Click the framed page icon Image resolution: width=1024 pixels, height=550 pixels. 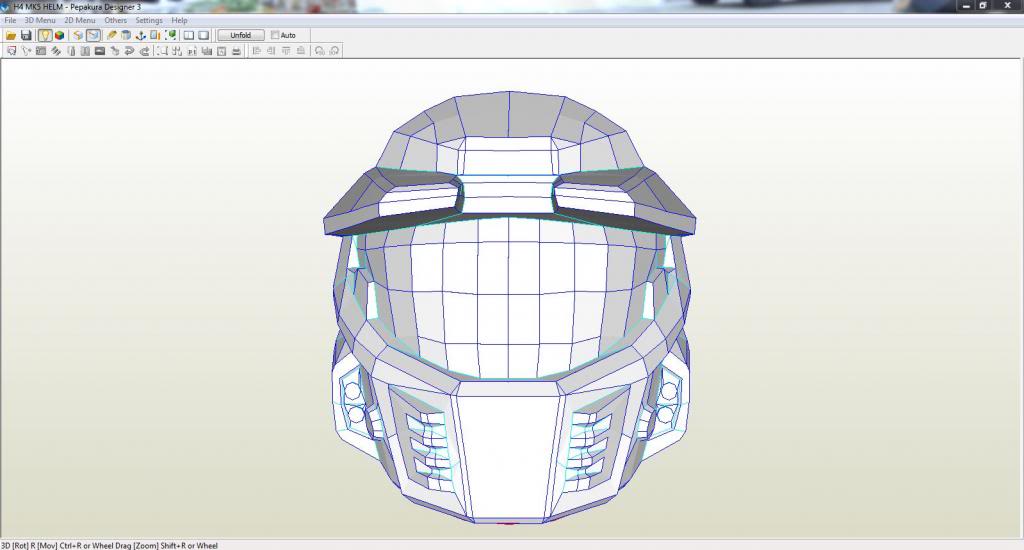221,51
